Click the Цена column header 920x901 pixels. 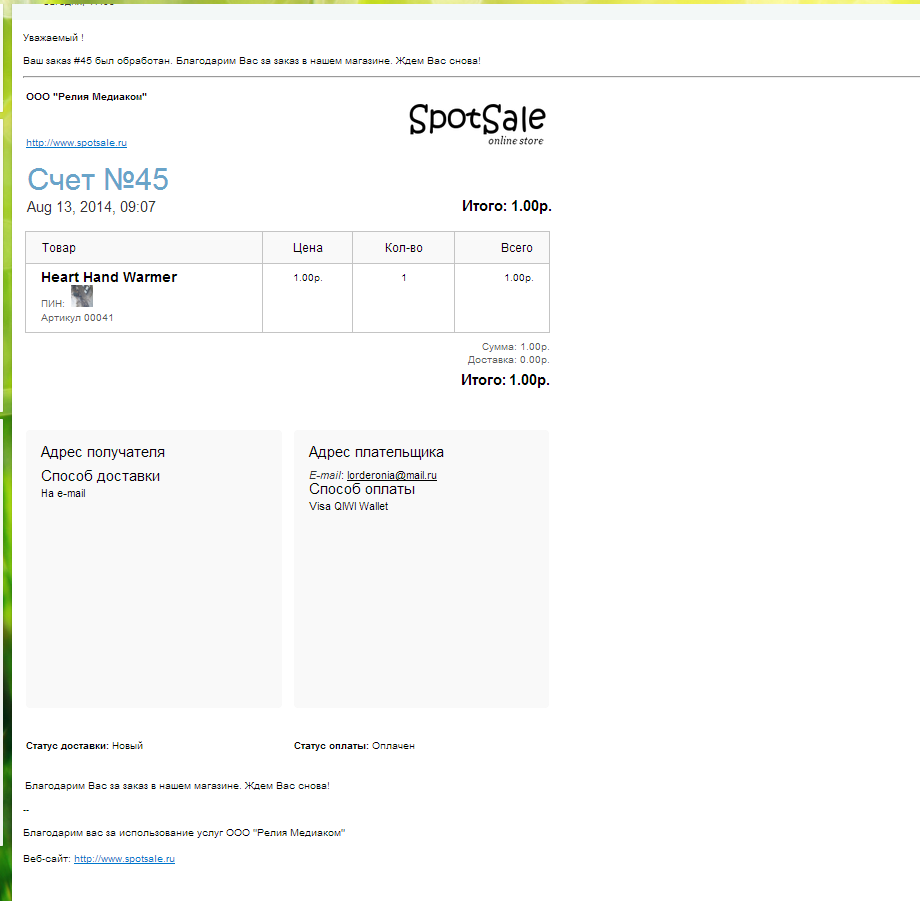[x=308, y=248]
